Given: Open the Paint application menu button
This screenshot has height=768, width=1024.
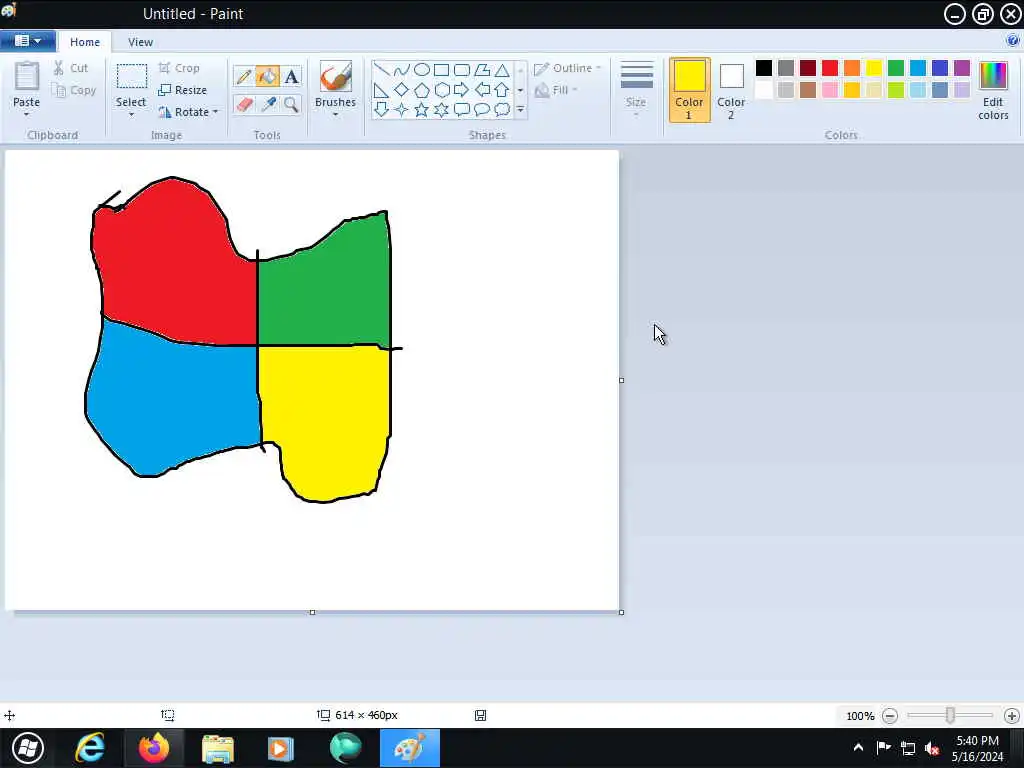Looking at the screenshot, I should [27, 40].
